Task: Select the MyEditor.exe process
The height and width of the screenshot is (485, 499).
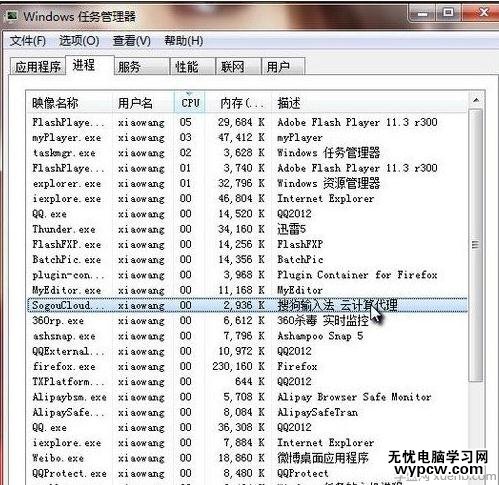Action: tap(247, 290)
